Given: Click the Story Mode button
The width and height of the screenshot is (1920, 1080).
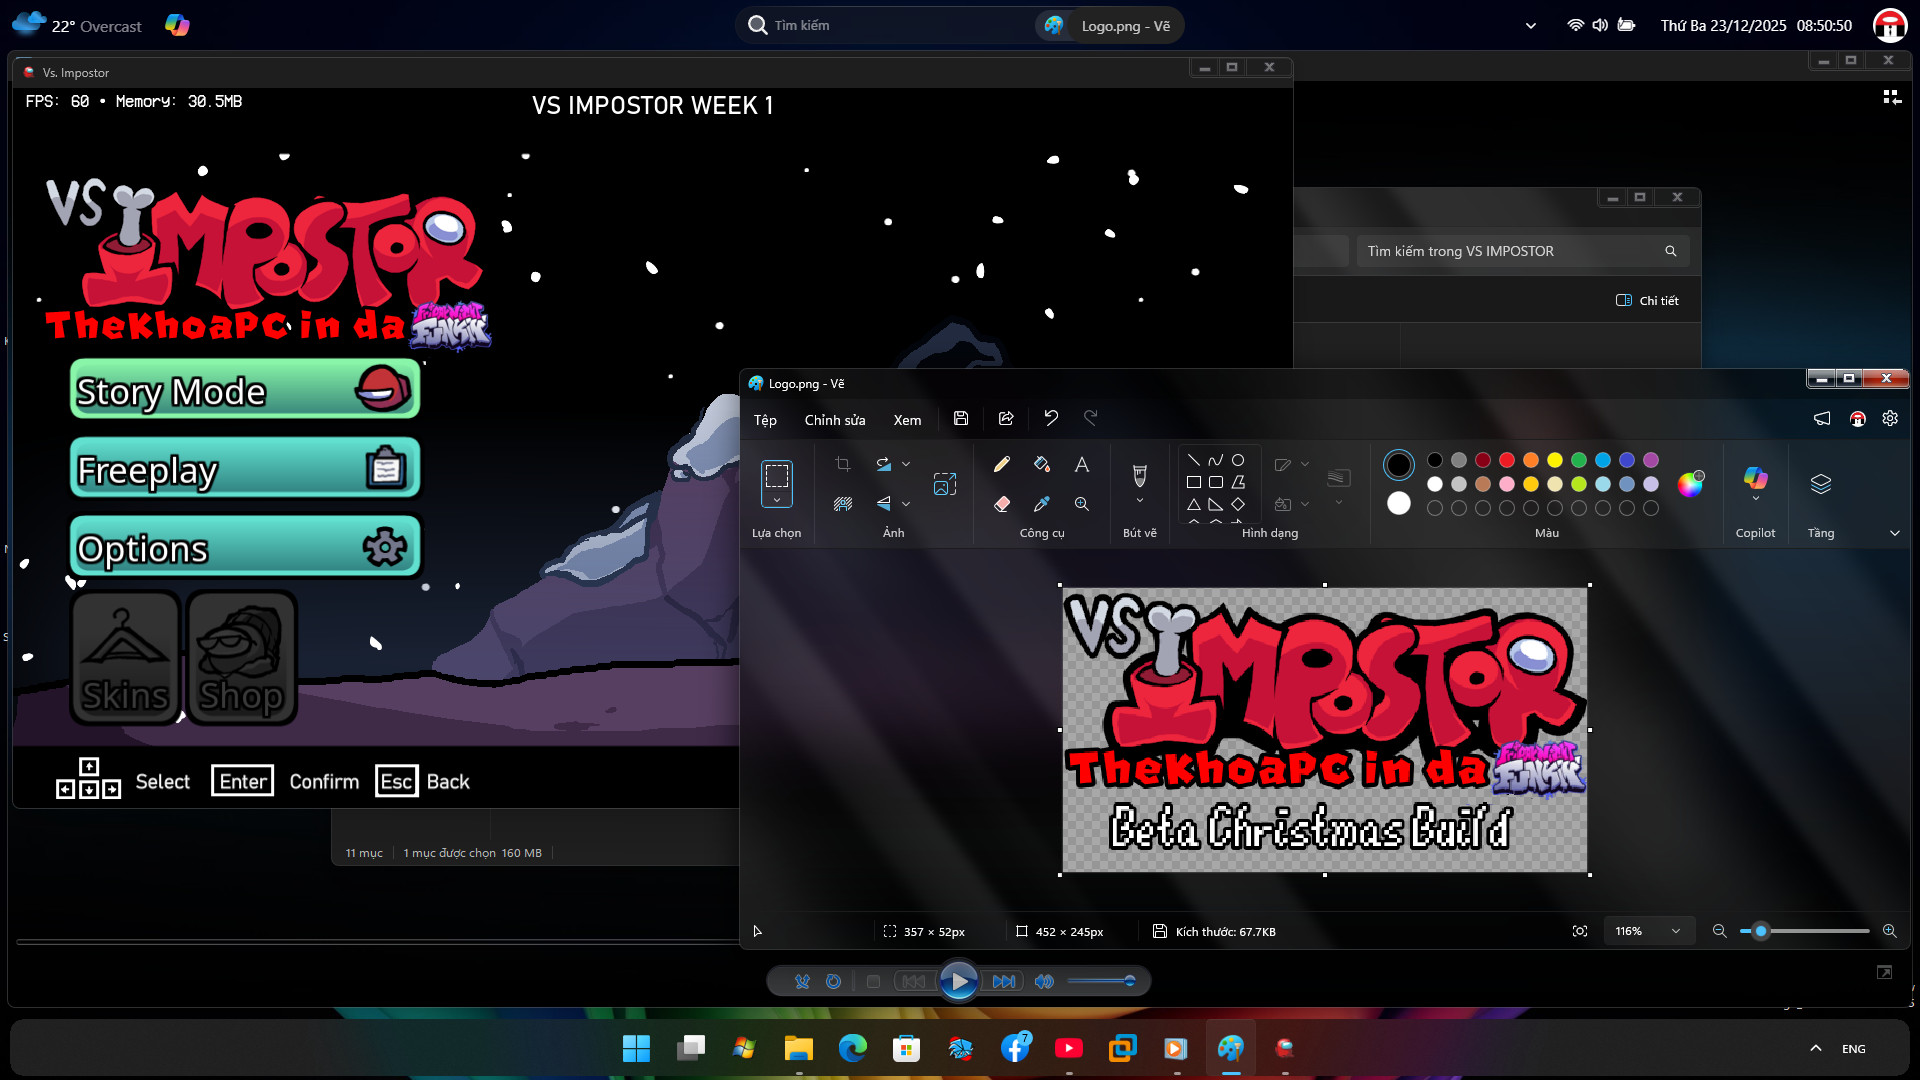Looking at the screenshot, I should (x=245, y=390).
